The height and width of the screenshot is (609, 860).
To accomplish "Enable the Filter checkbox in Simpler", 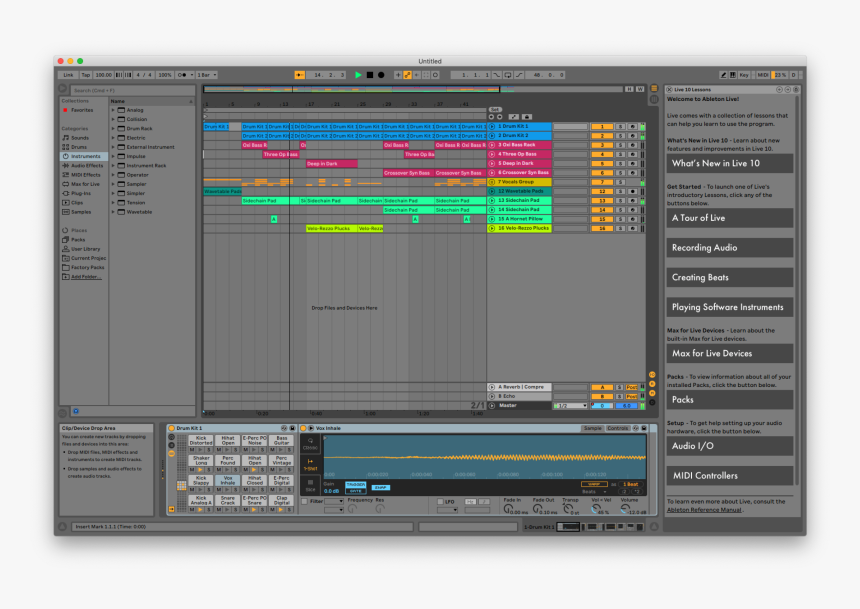I will [x=304, y=501].
